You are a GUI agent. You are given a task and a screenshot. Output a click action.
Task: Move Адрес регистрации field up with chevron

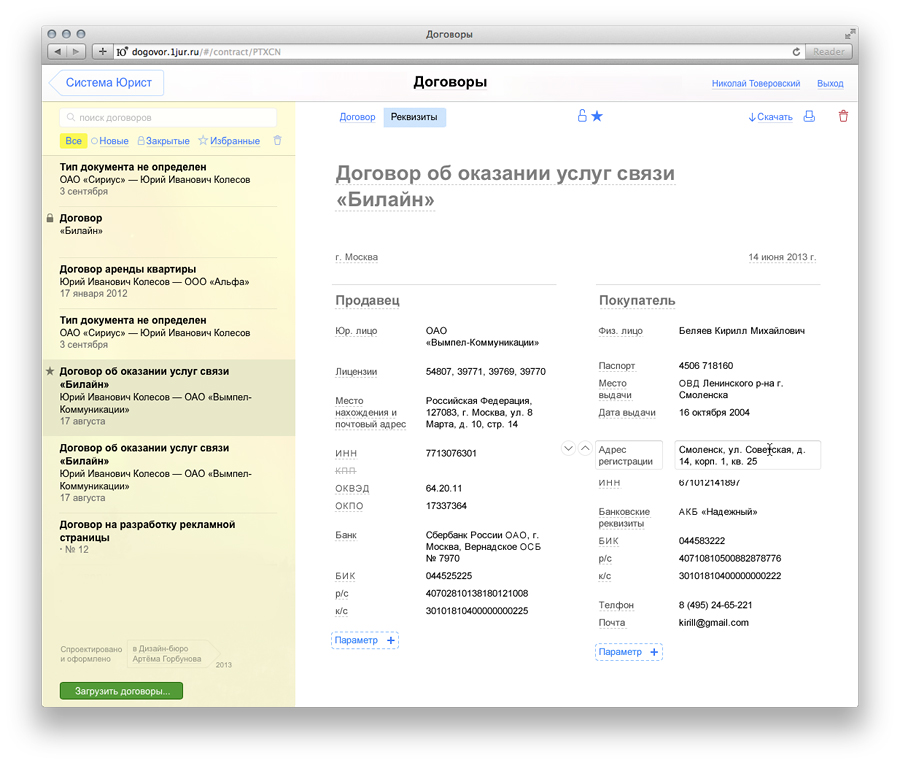pos(583,448)
